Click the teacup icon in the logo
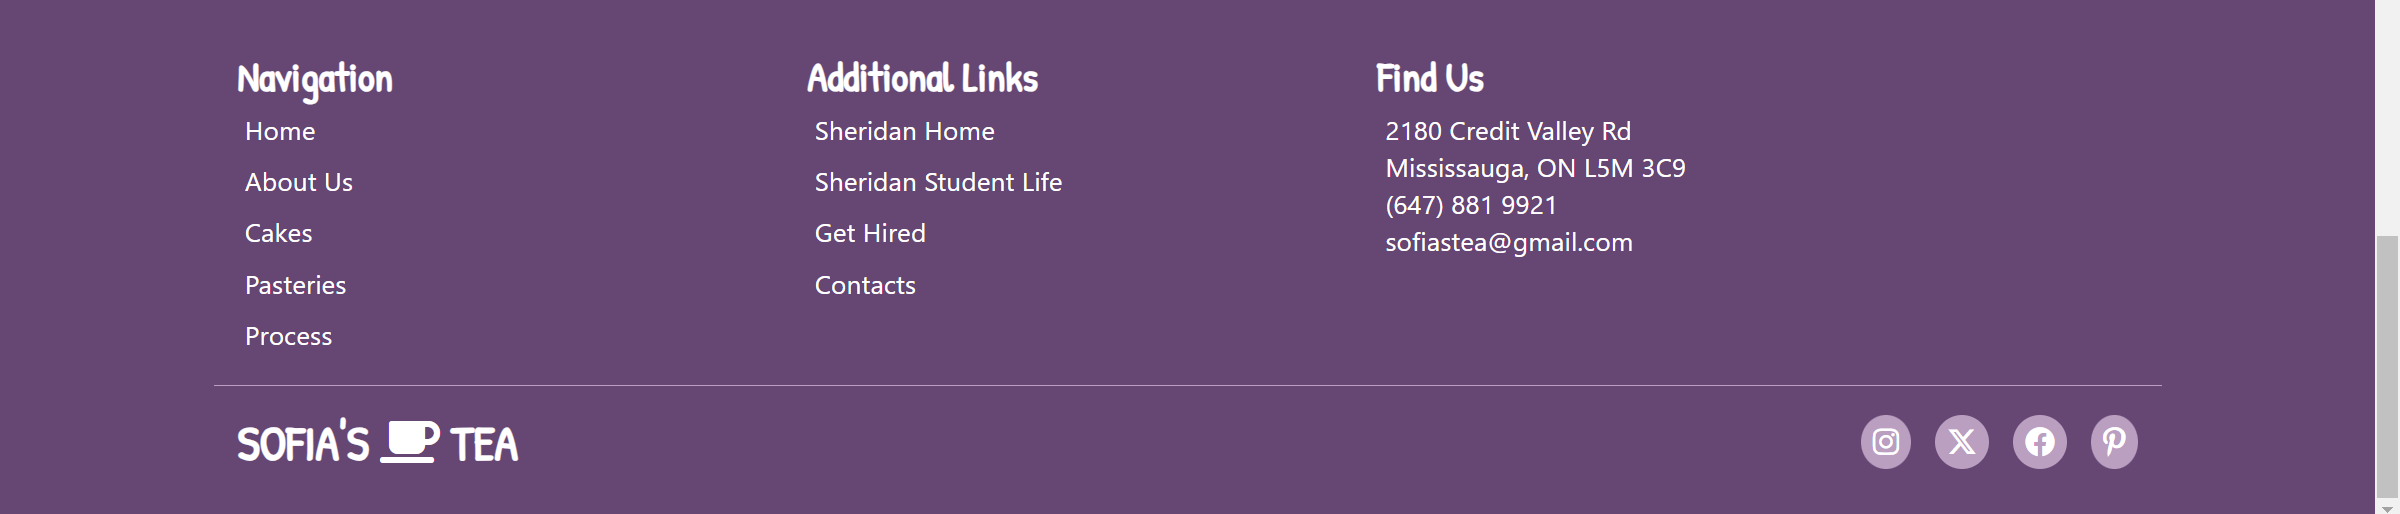2400x514 pixels. point(409,442)
